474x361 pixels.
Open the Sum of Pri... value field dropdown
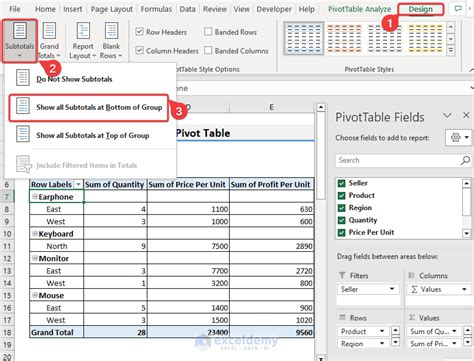click(454, 343)
